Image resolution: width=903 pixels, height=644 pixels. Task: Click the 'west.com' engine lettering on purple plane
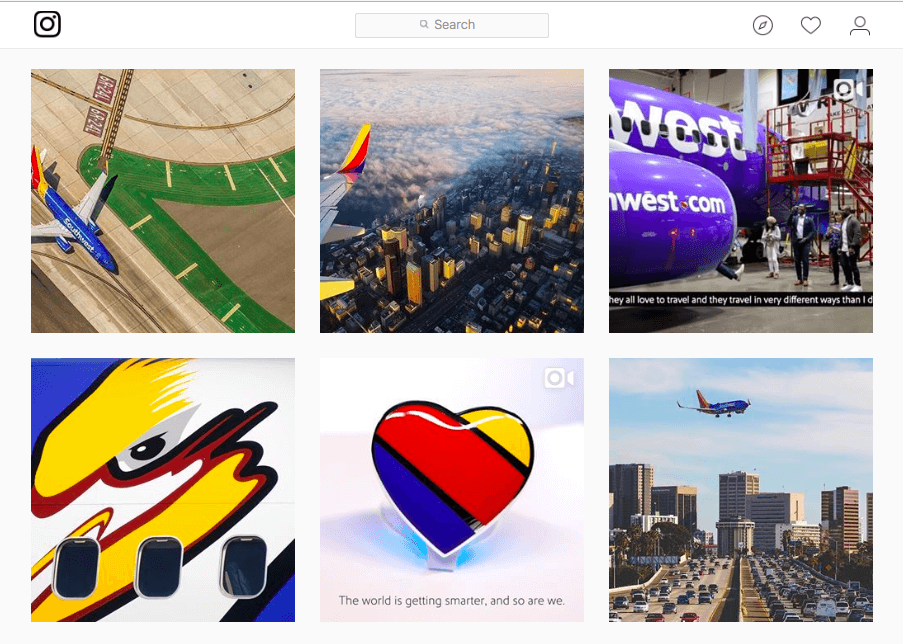[x=667, y=202]
